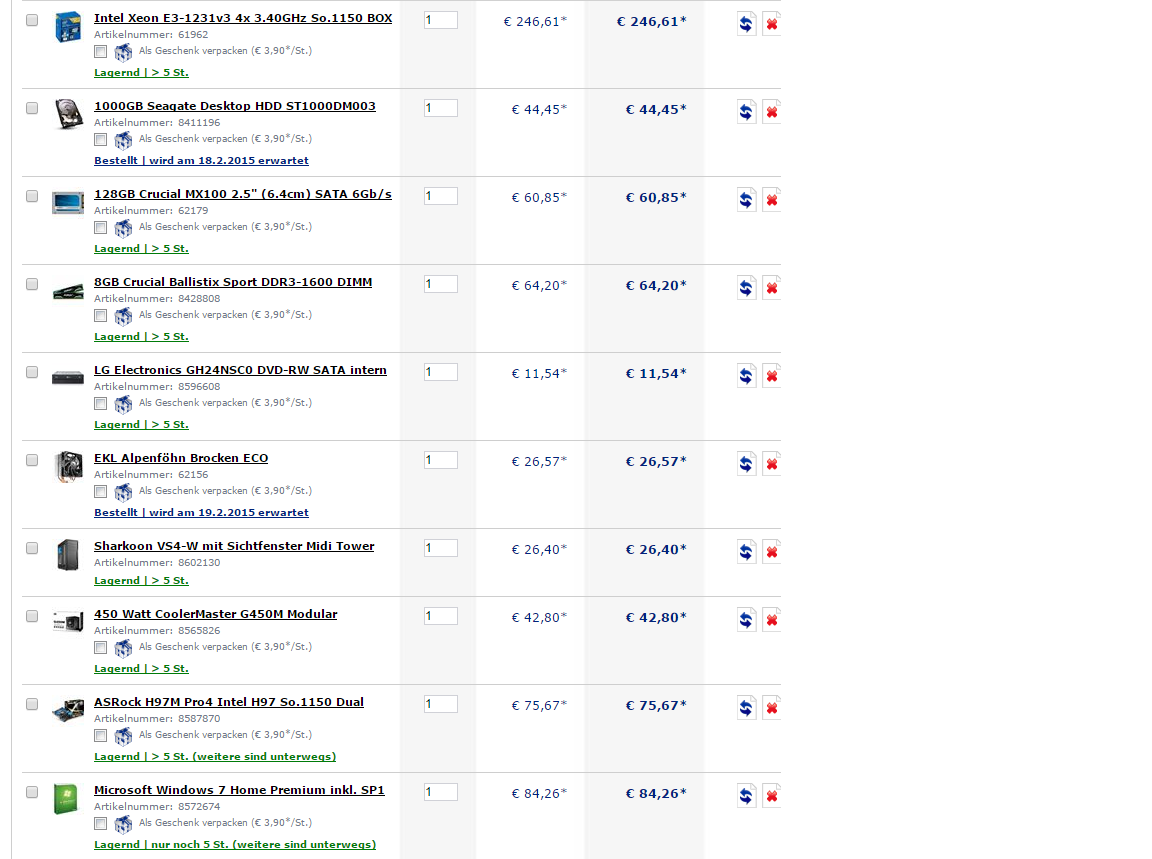Delete 8GB Crucial Ballistix Sport item

(771, 288)
